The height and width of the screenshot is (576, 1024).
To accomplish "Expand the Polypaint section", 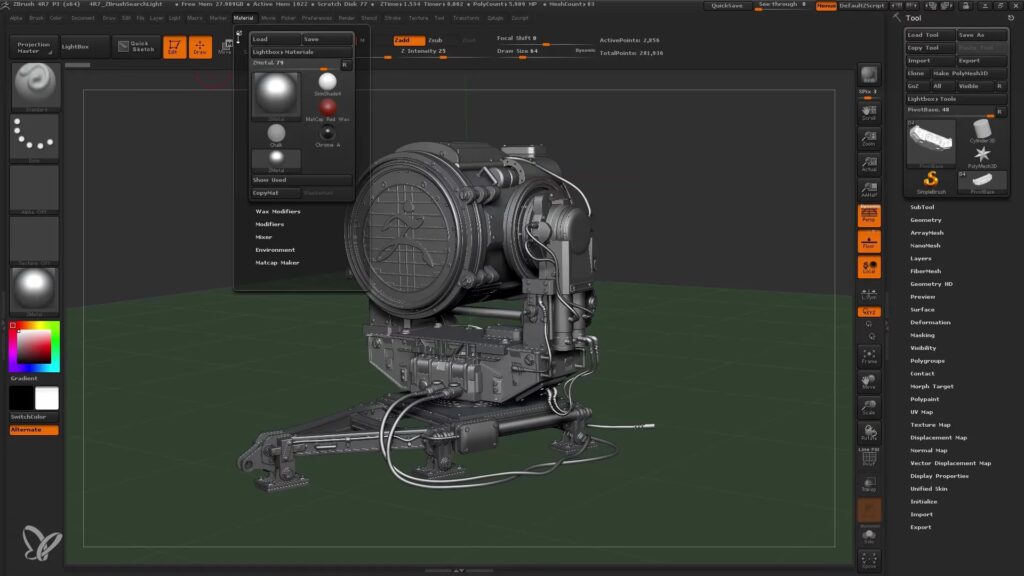I will point(925,399).
